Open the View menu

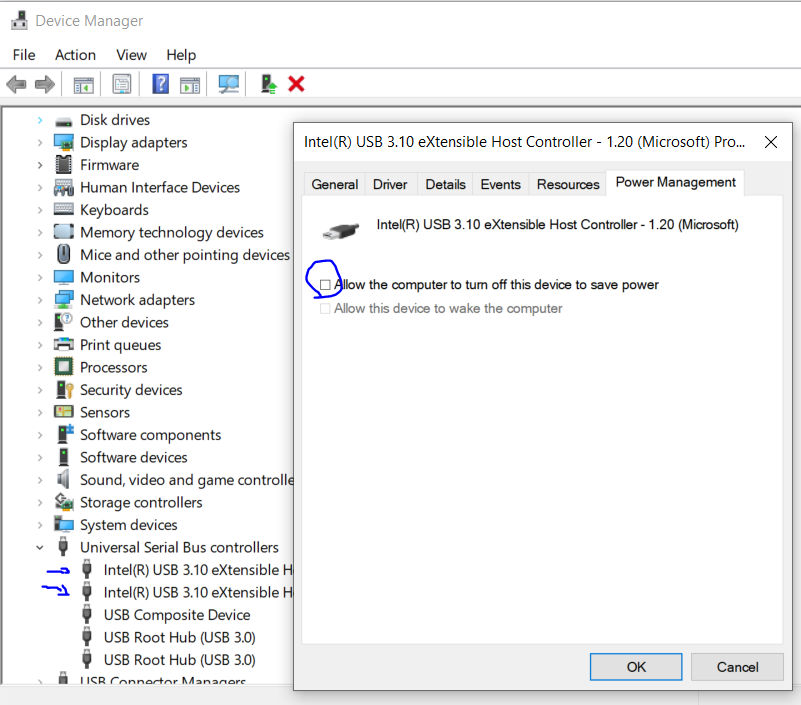click(x=131, y=55)
